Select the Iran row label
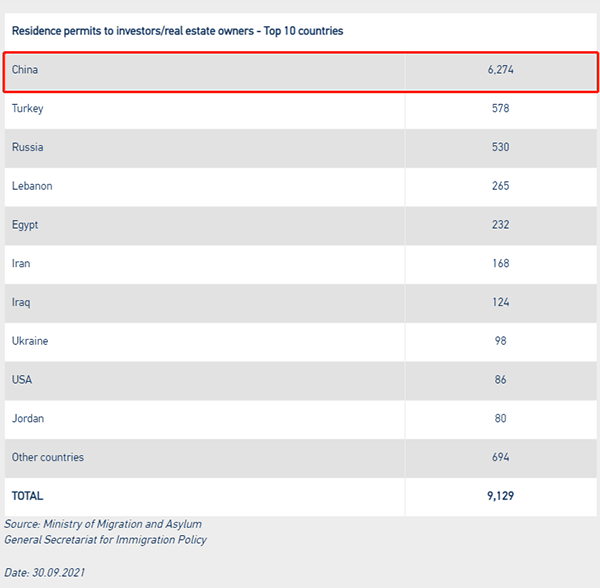600x588 pixels. (x=21, y=264)
